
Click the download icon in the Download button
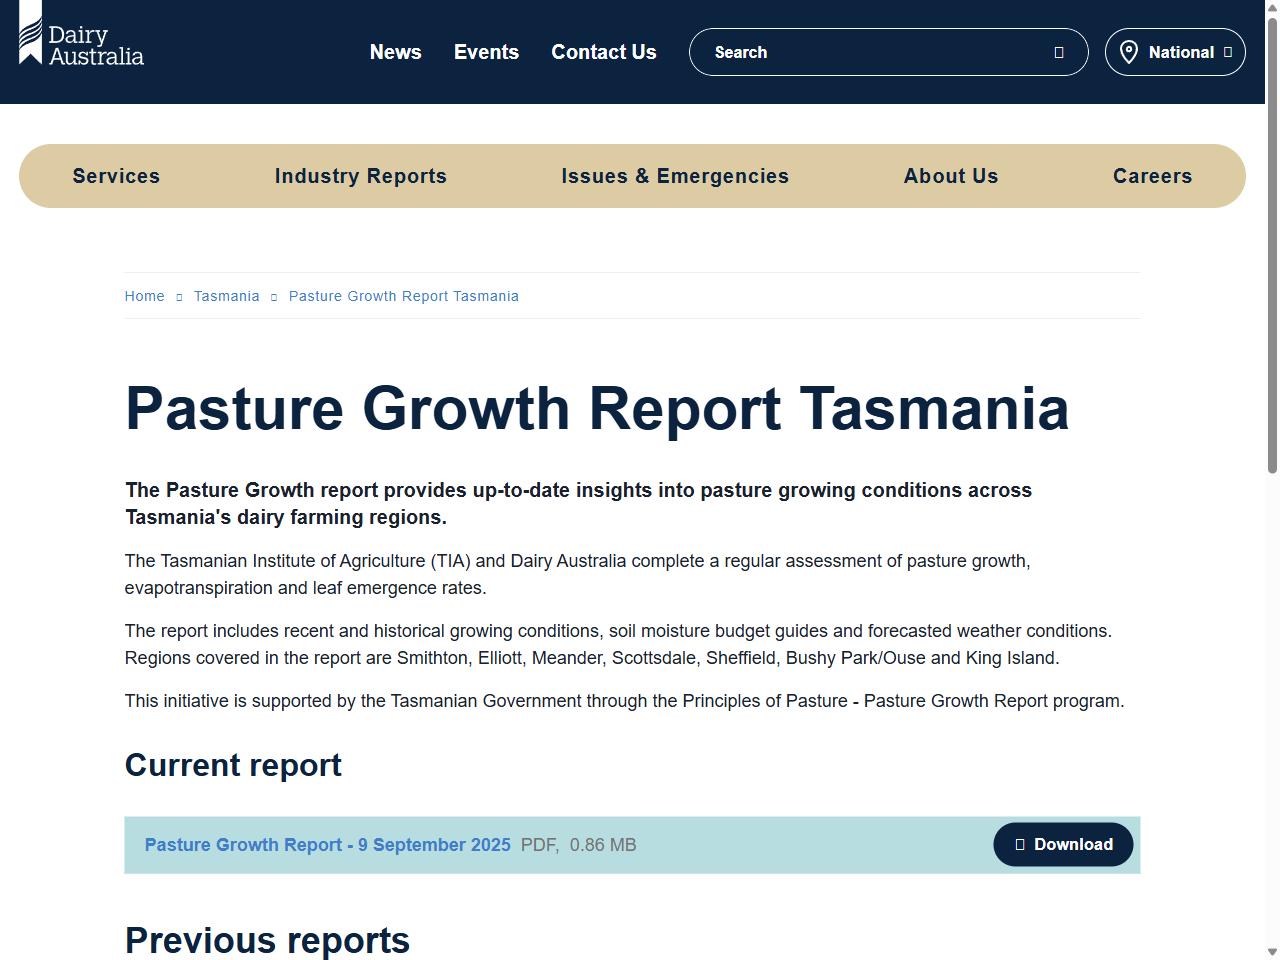pos(1020,845)
